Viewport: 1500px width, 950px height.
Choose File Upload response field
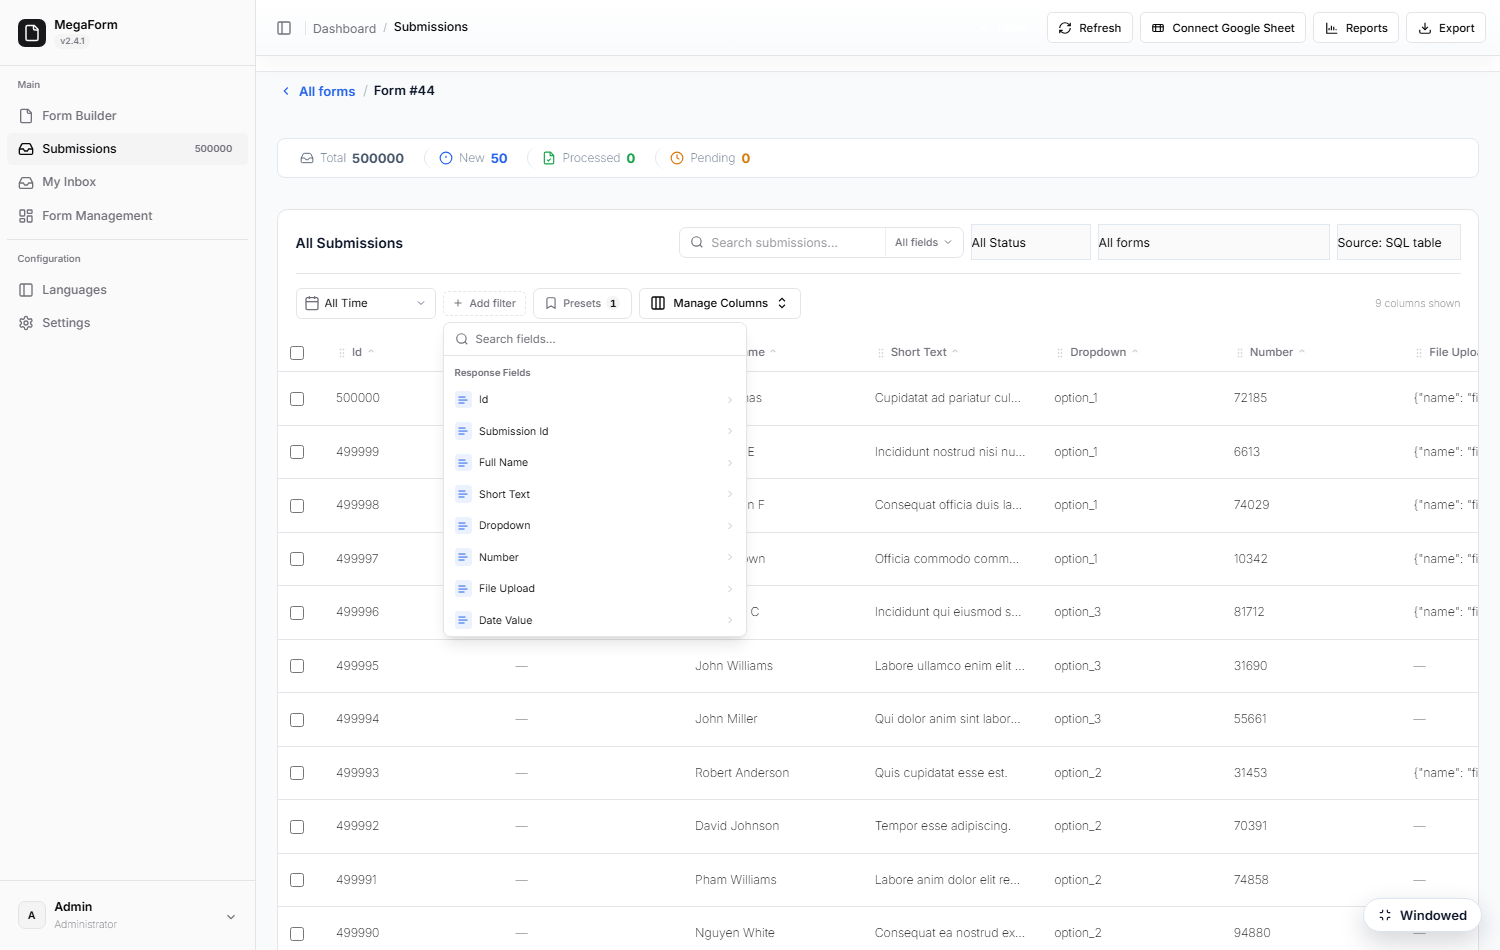[x=595, y=589]
